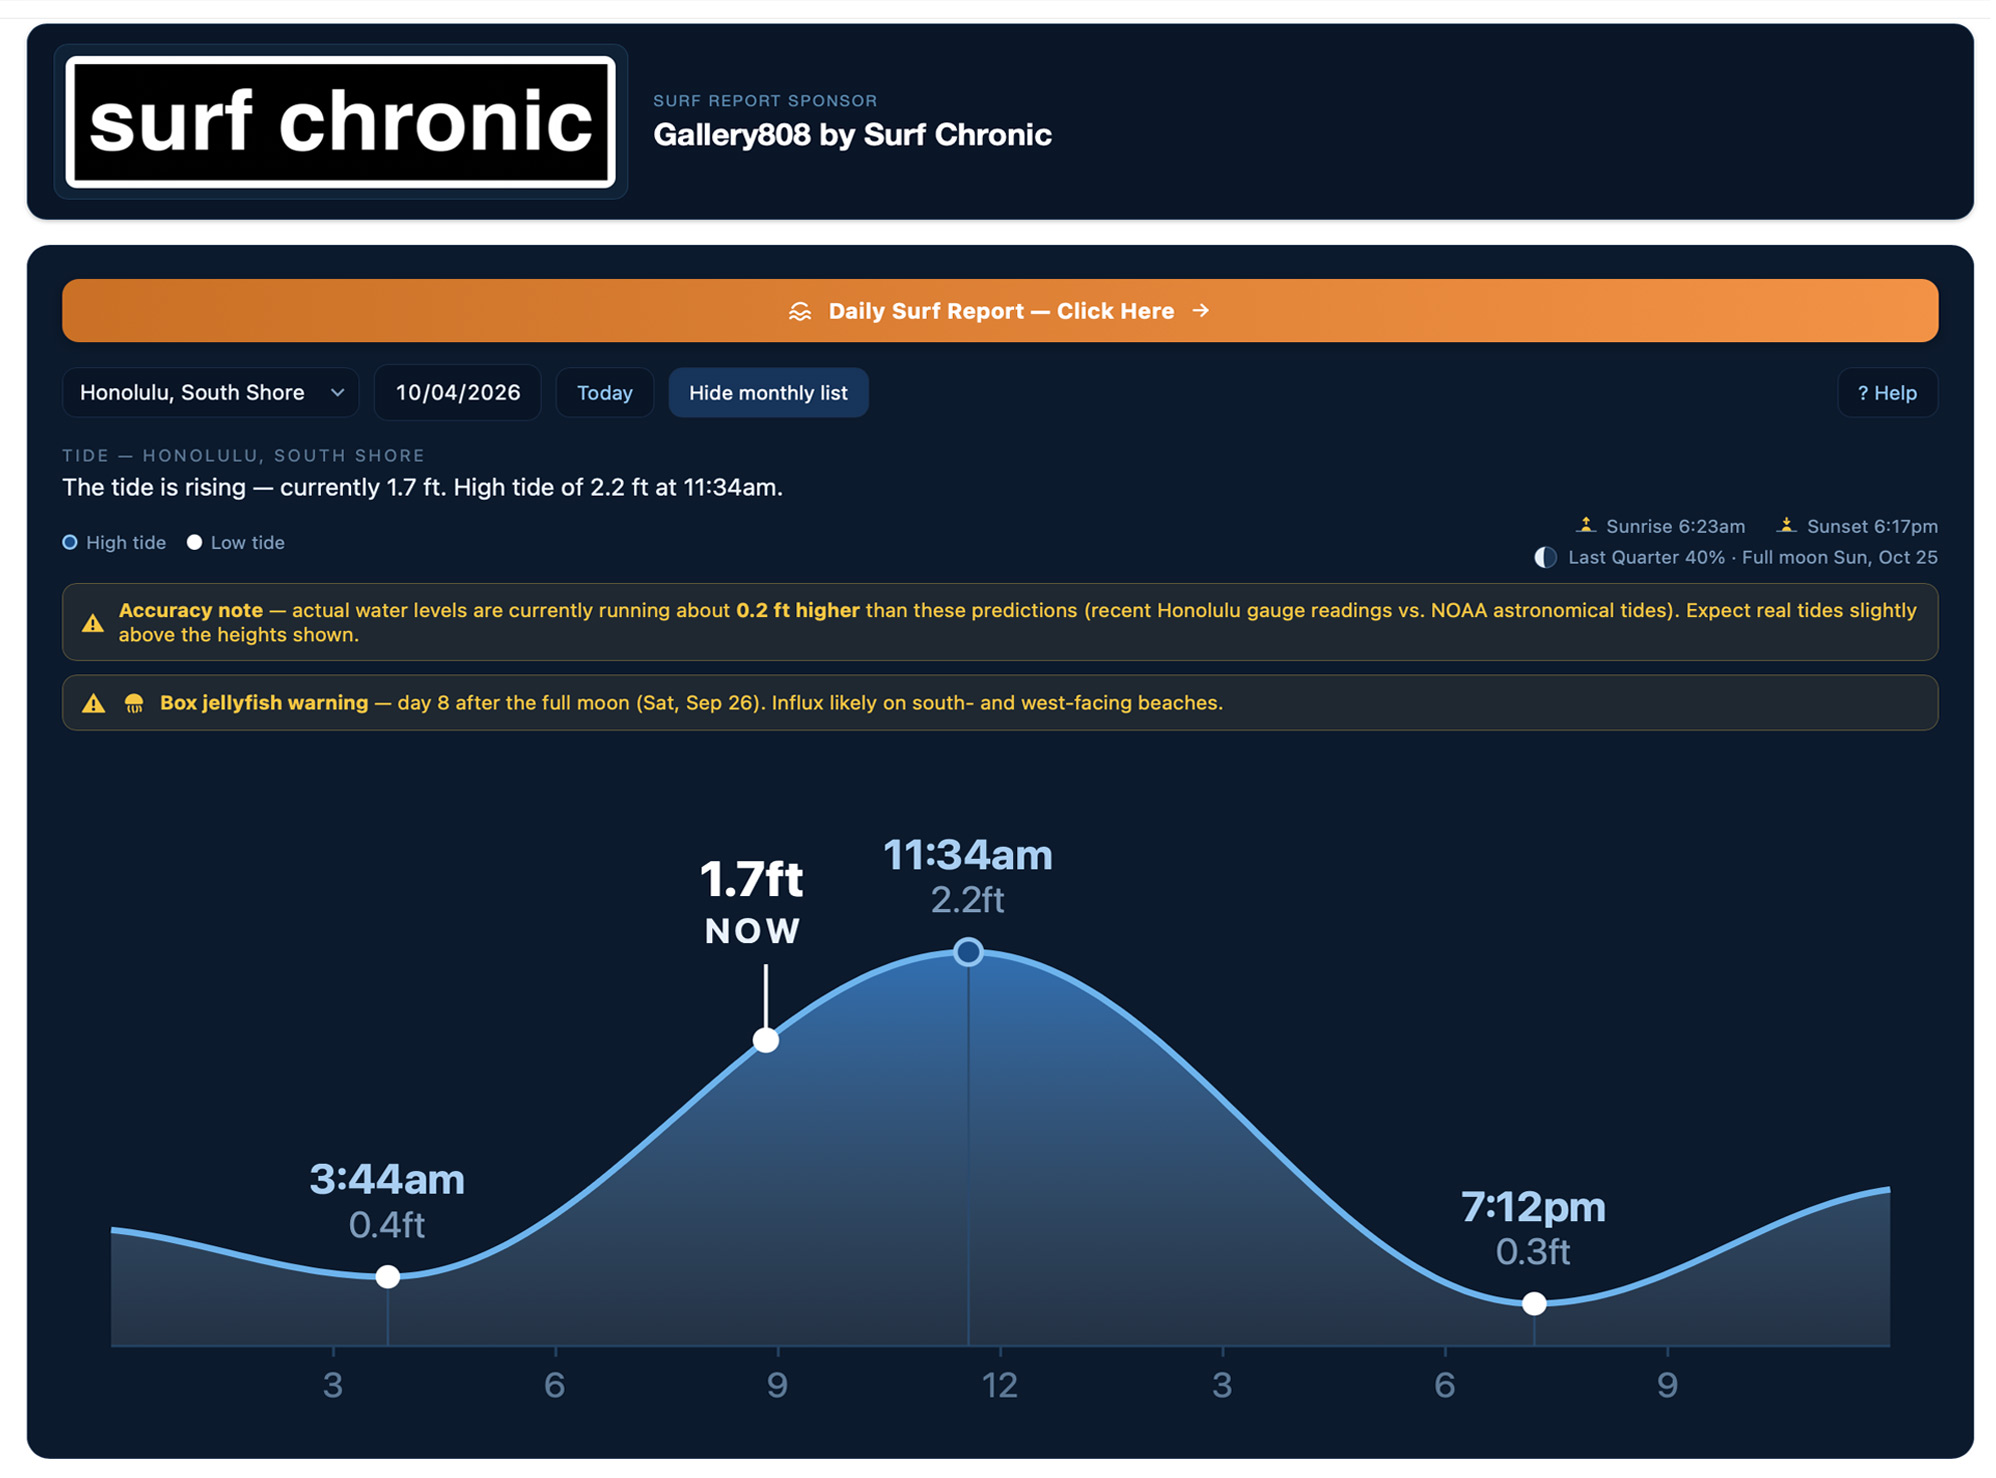The image size is (1996, 1478).
Task: Click the '0.3ft' evening low tide height label
Action: [x=1533, y=1251]
